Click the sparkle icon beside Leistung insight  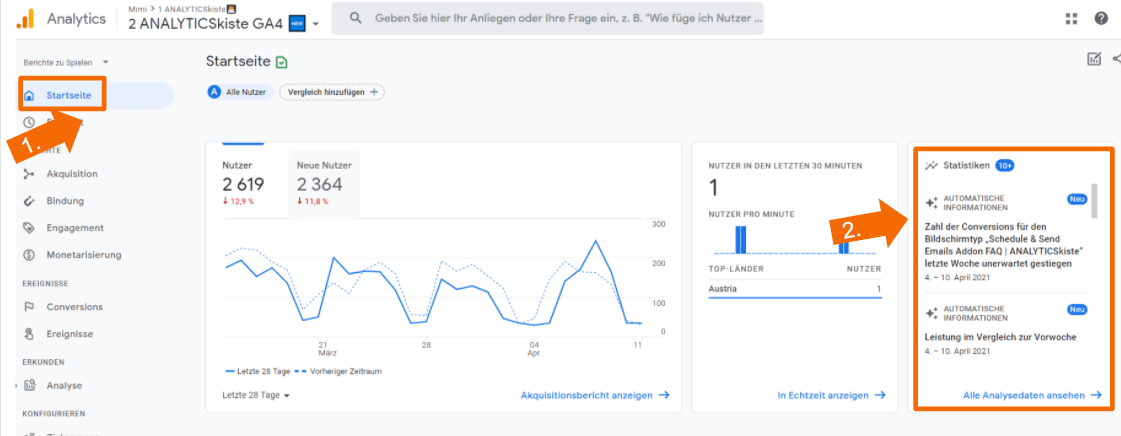click(x=932, y=313)
